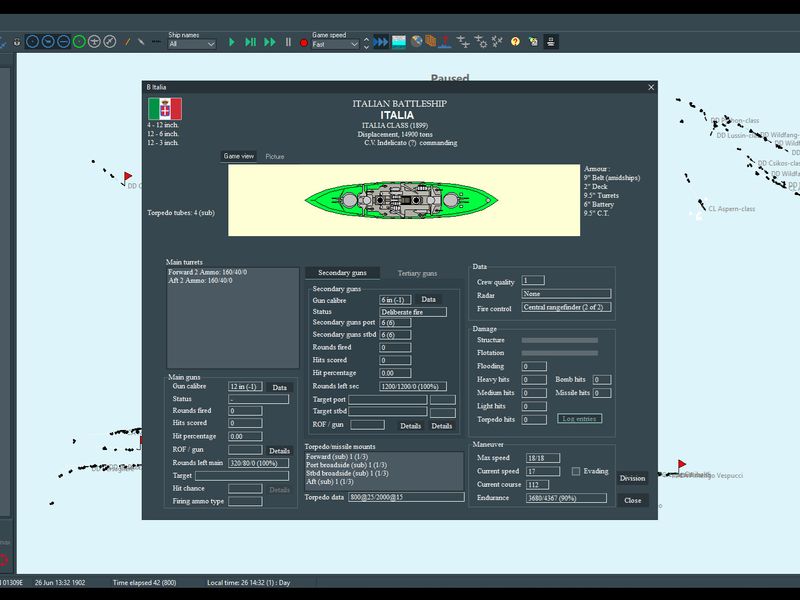Click the compass arrow circle icon
This screenshot has width=800, height=600.
pyautogui.click(x=110, y=42)
